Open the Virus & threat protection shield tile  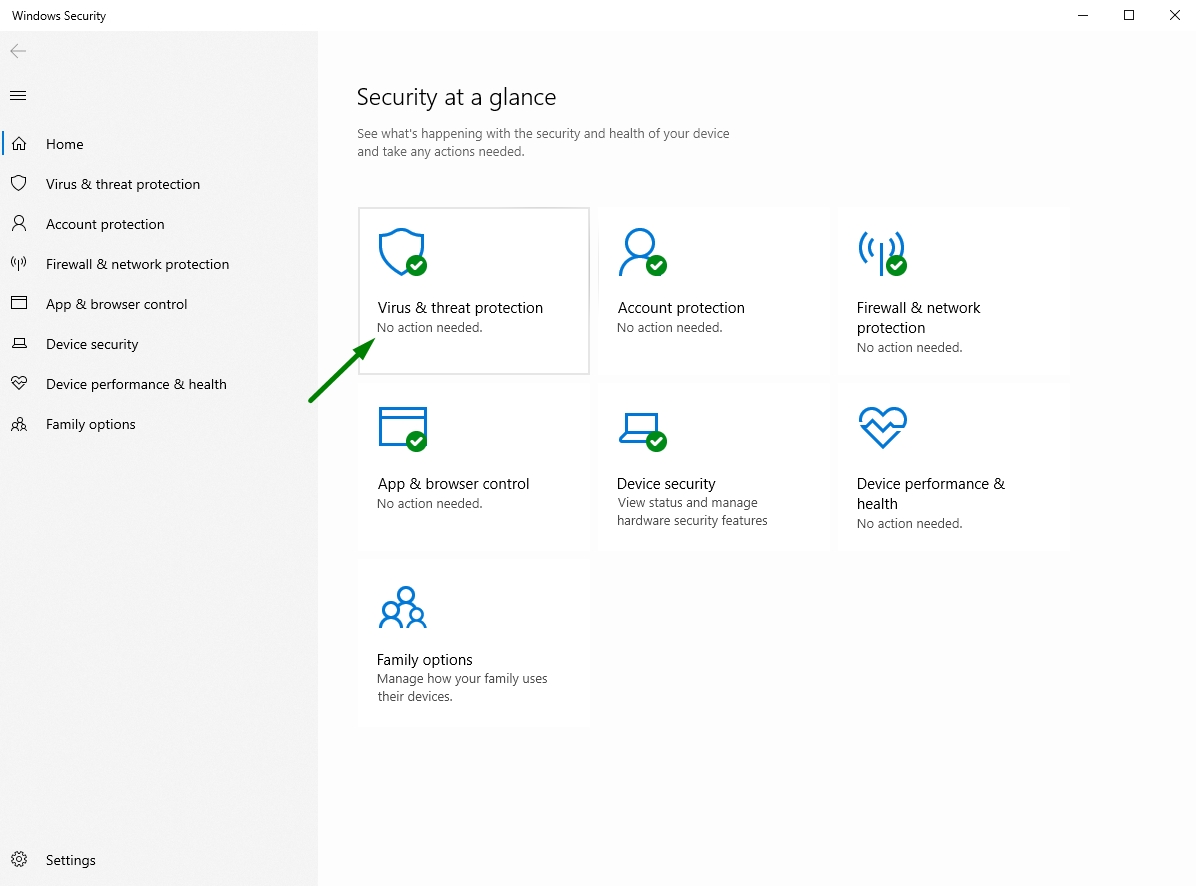[474, 291]
